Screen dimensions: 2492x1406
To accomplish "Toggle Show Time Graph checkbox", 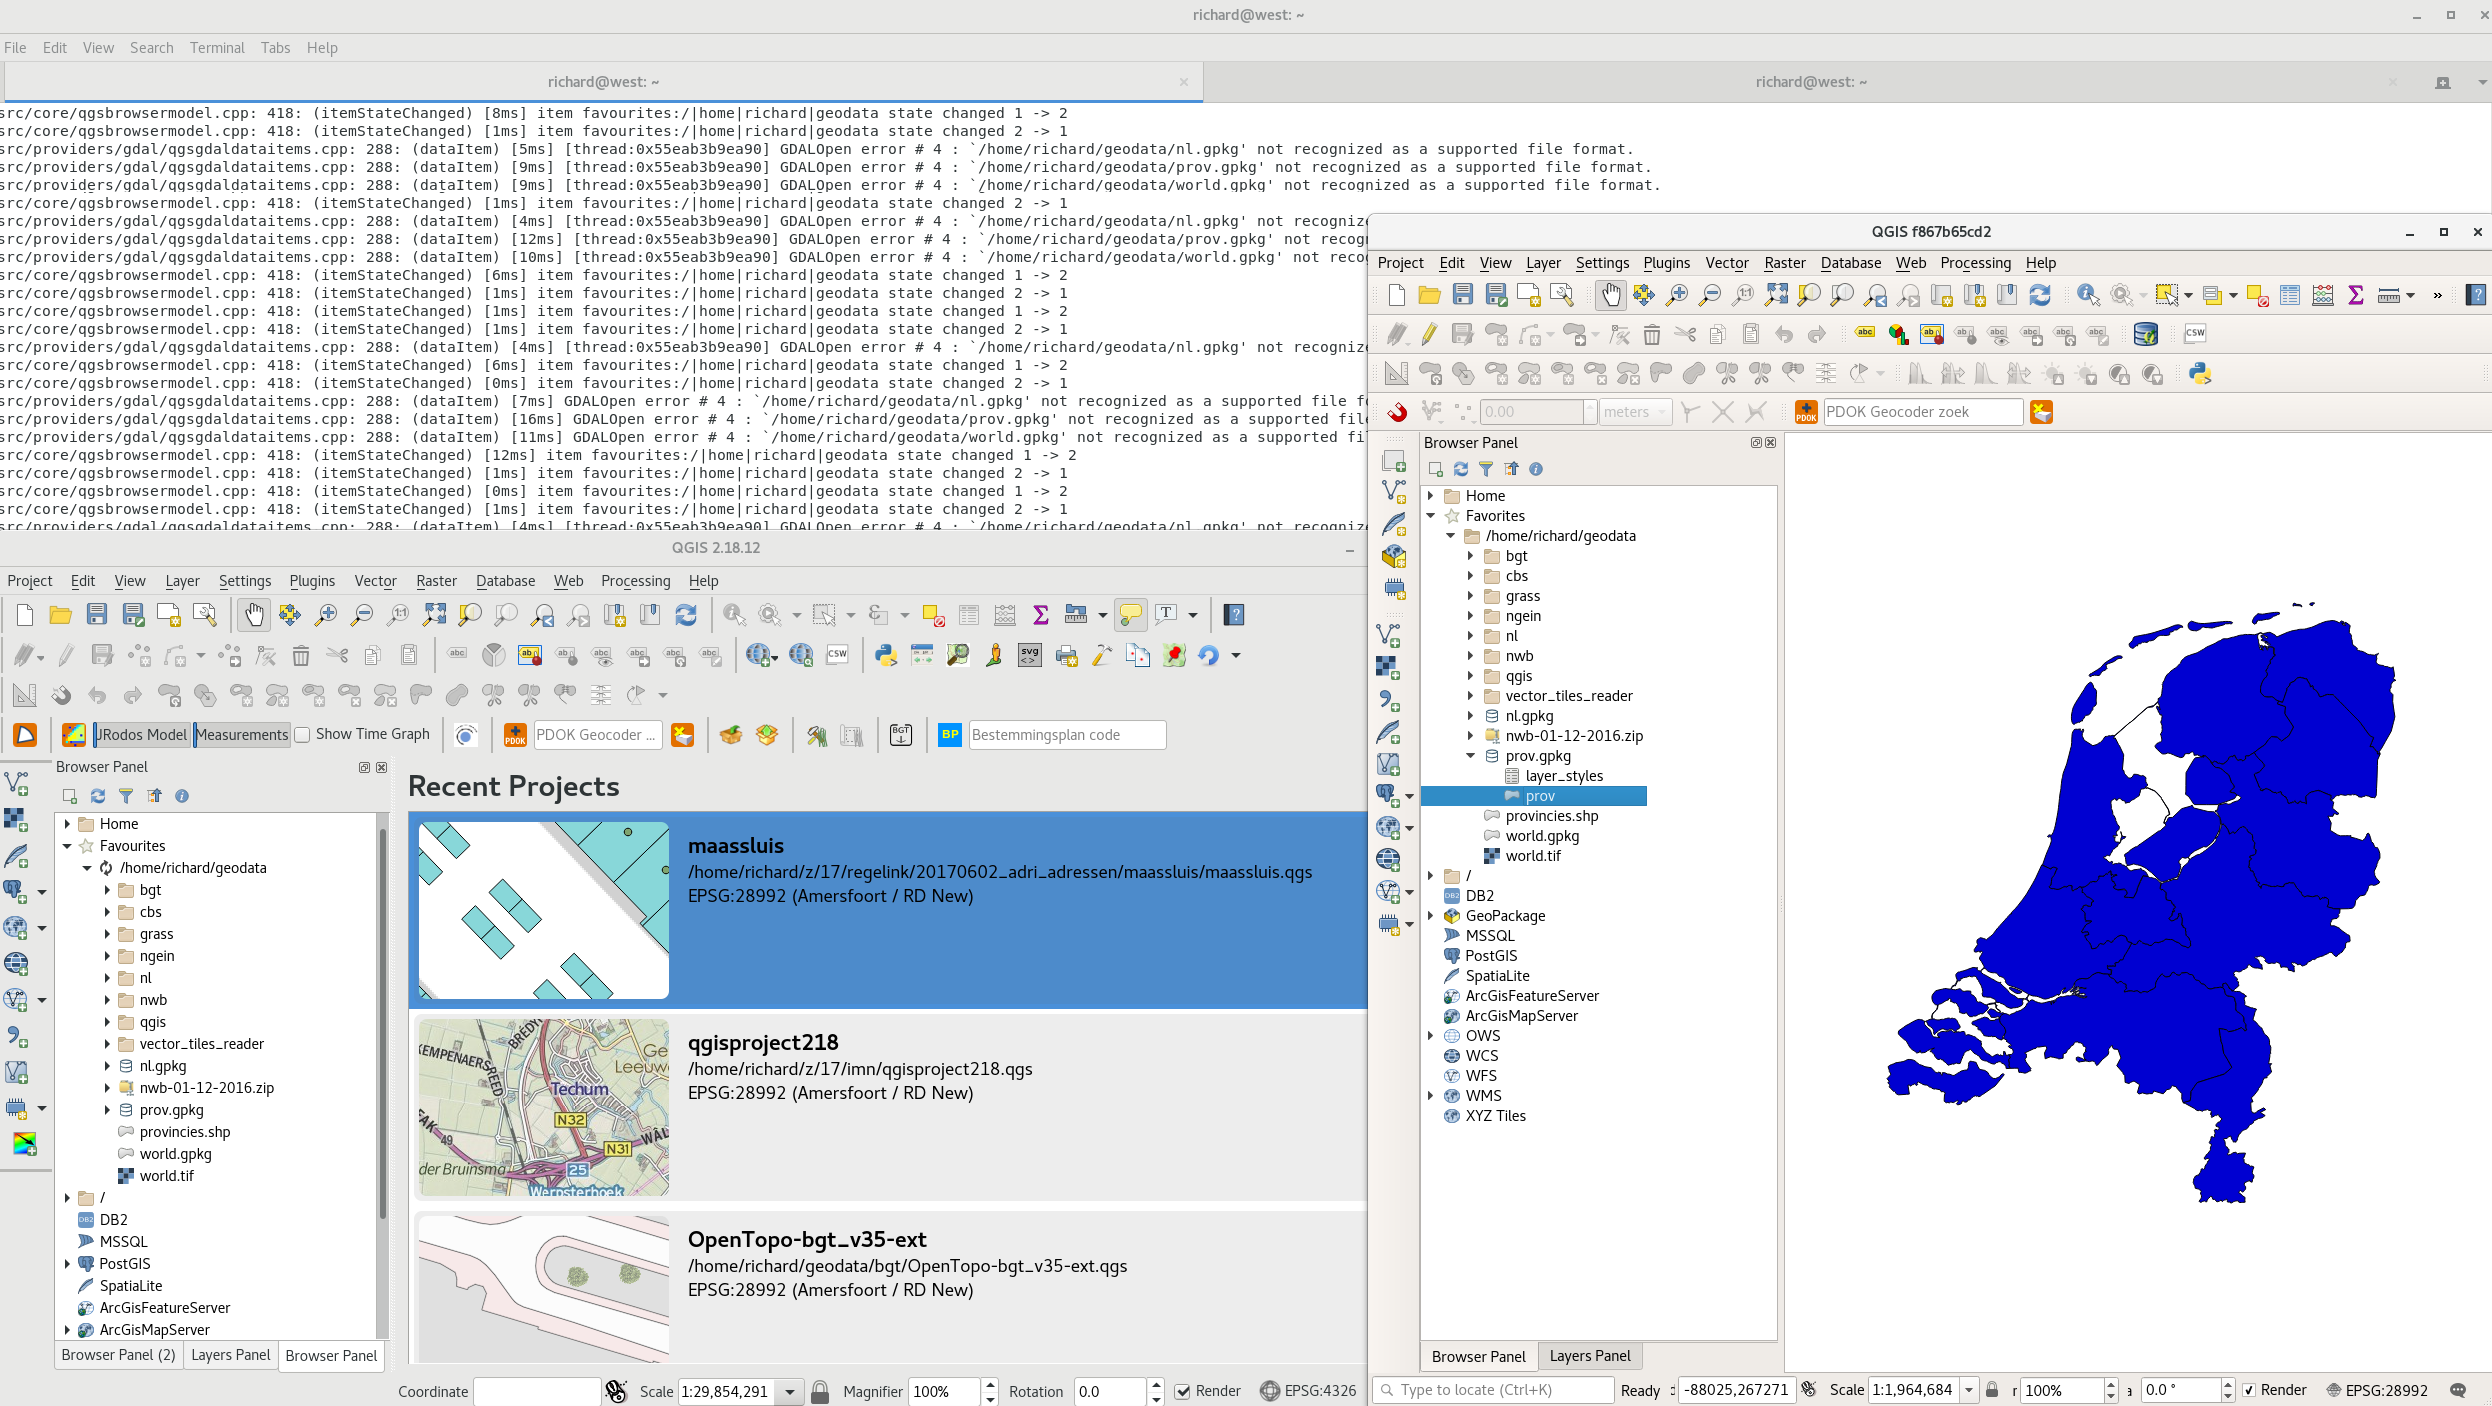I will click(302, 735).
